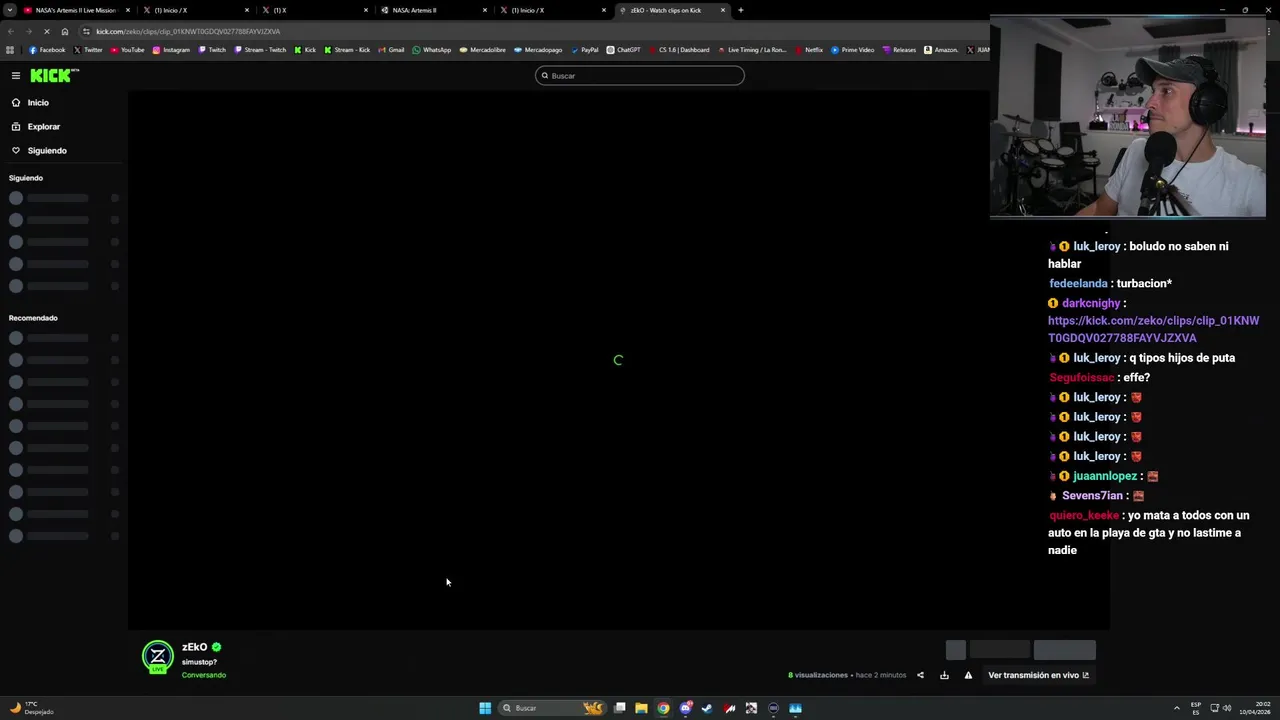
Task: Open the PayPal bookmark
Action: (584, 50)
